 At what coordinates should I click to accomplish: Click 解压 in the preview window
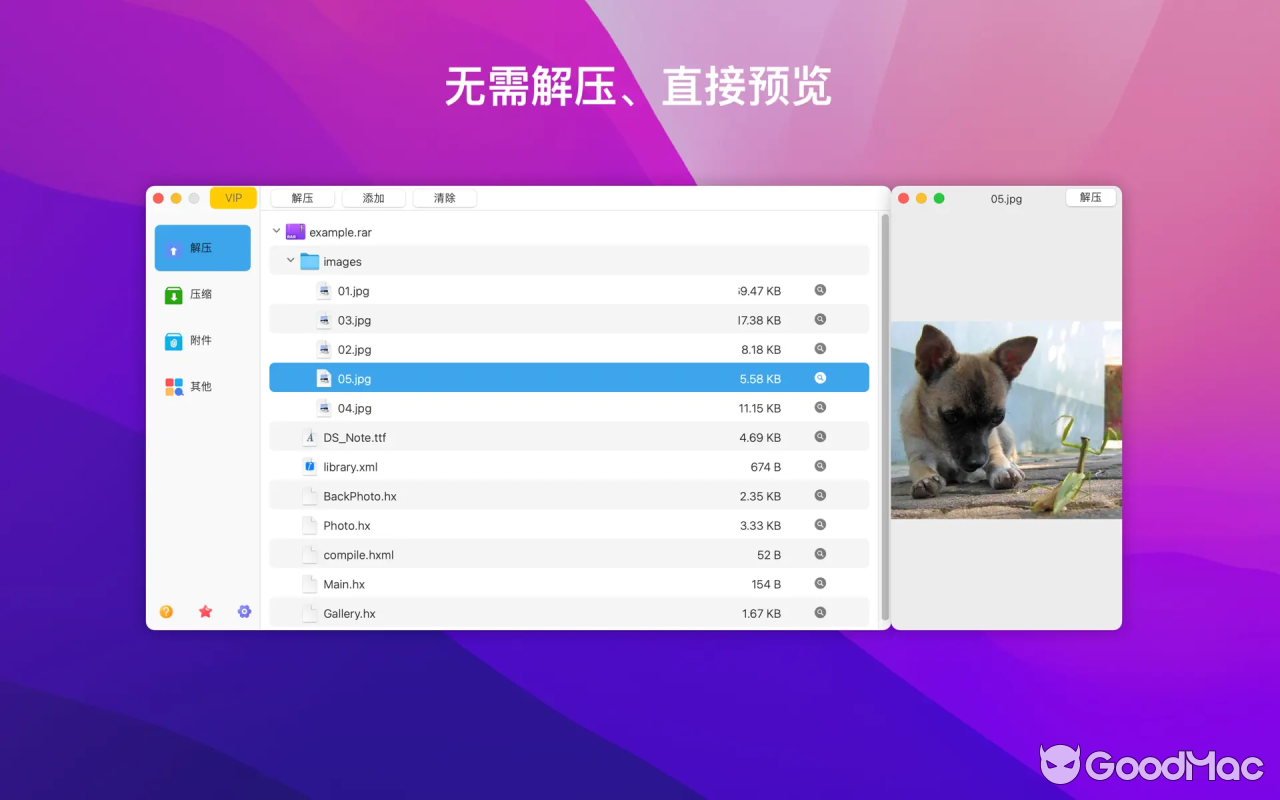click(x=1090, y=197)
